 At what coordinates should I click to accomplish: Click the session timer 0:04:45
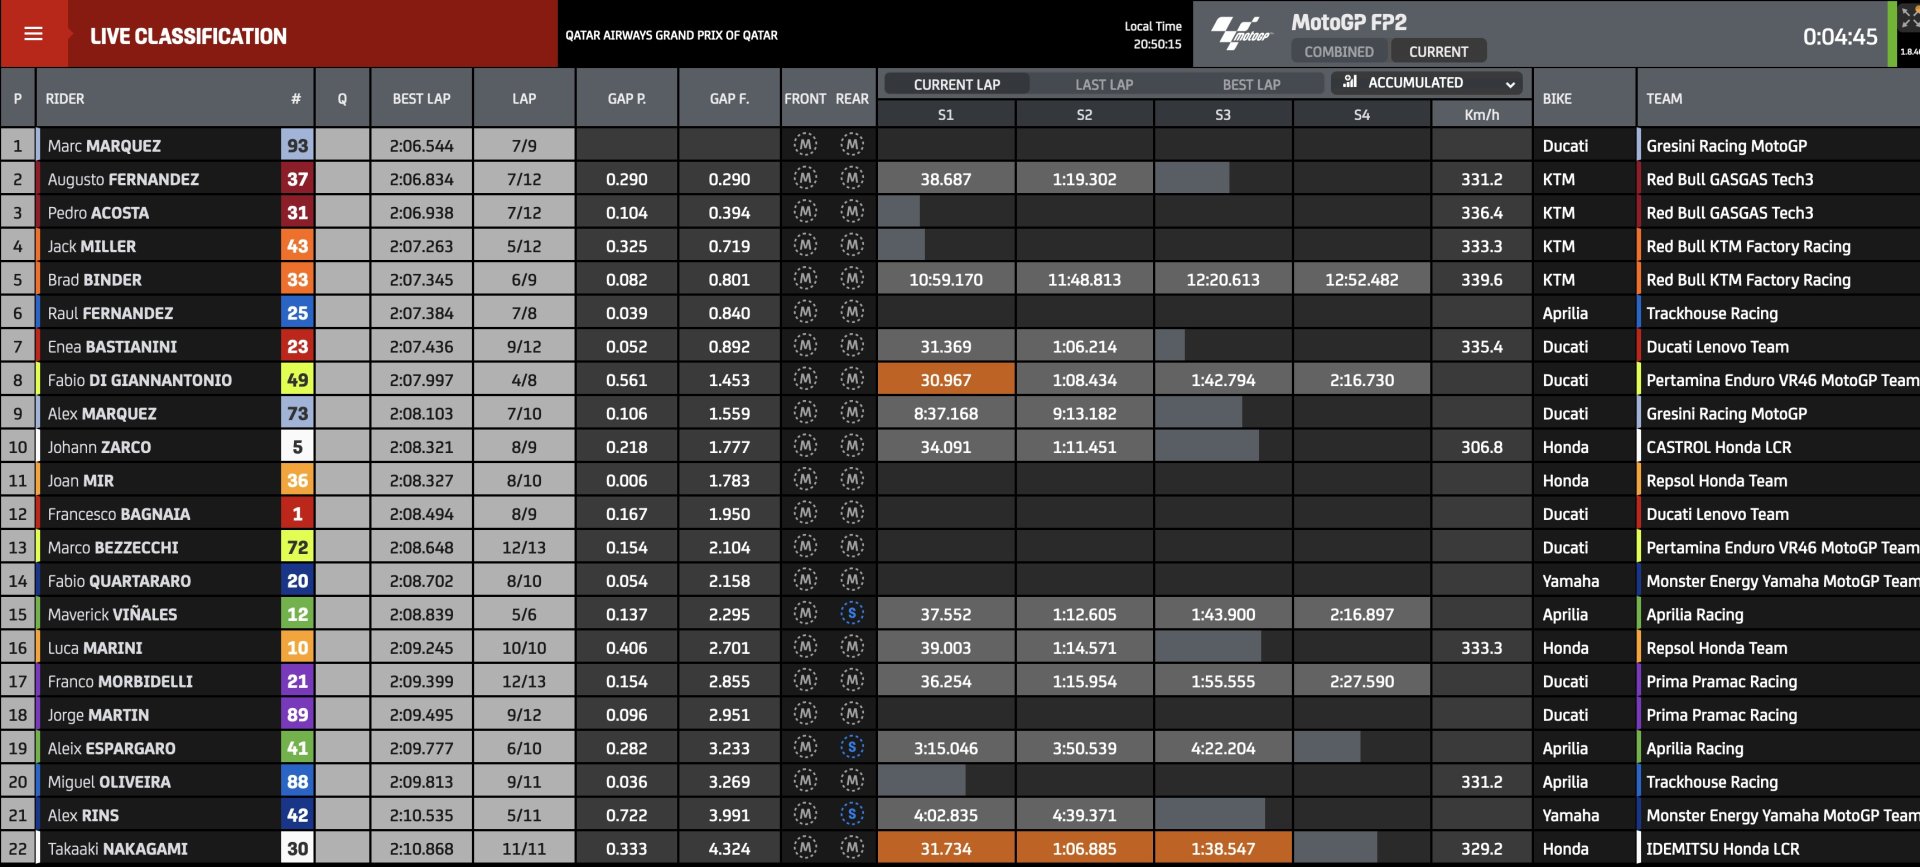[x=1840, y=36]
